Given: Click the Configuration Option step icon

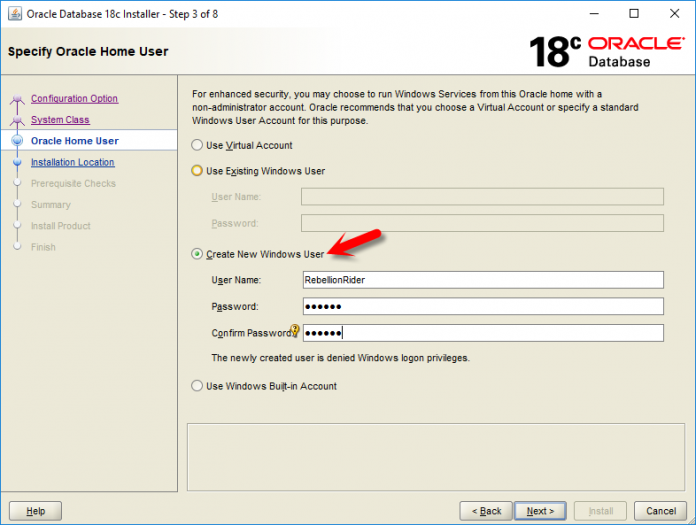Looking at the screenshot, I should 17,99.
